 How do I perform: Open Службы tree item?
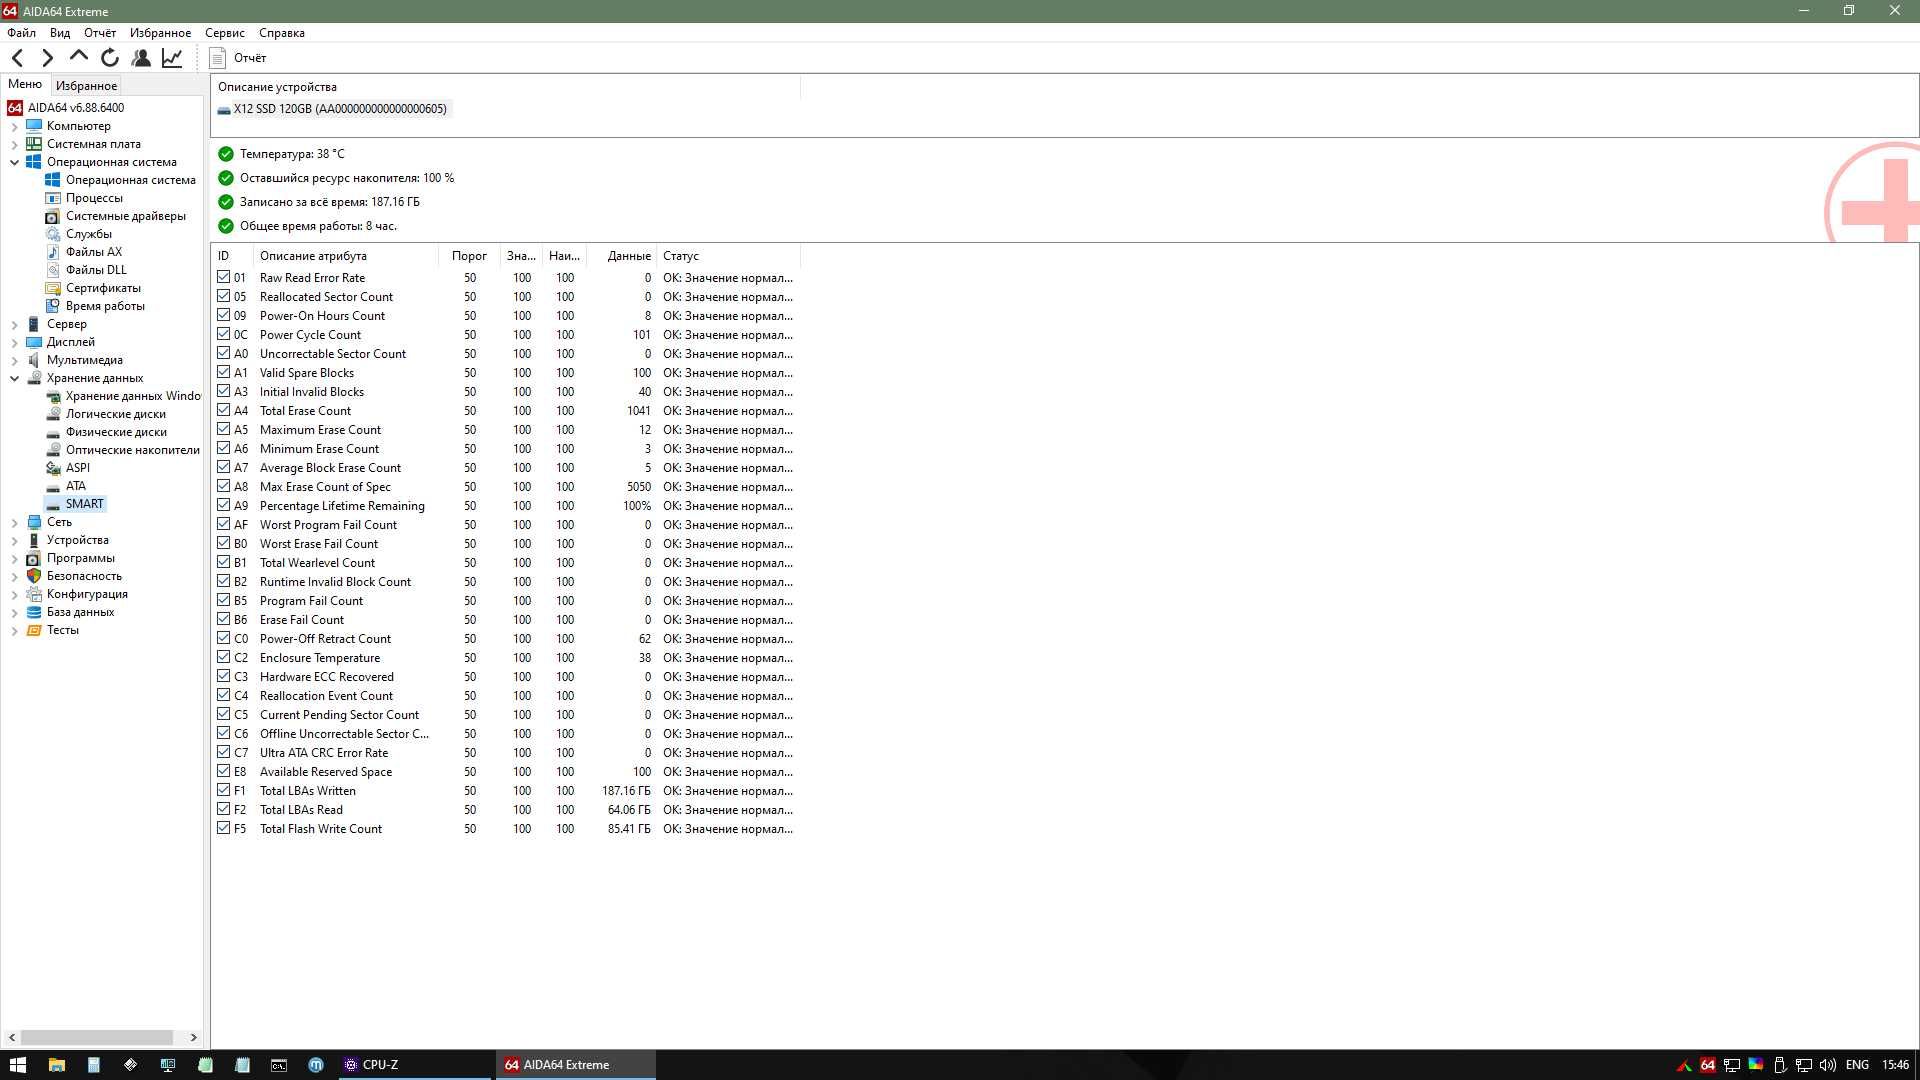[x=88, y=234]
